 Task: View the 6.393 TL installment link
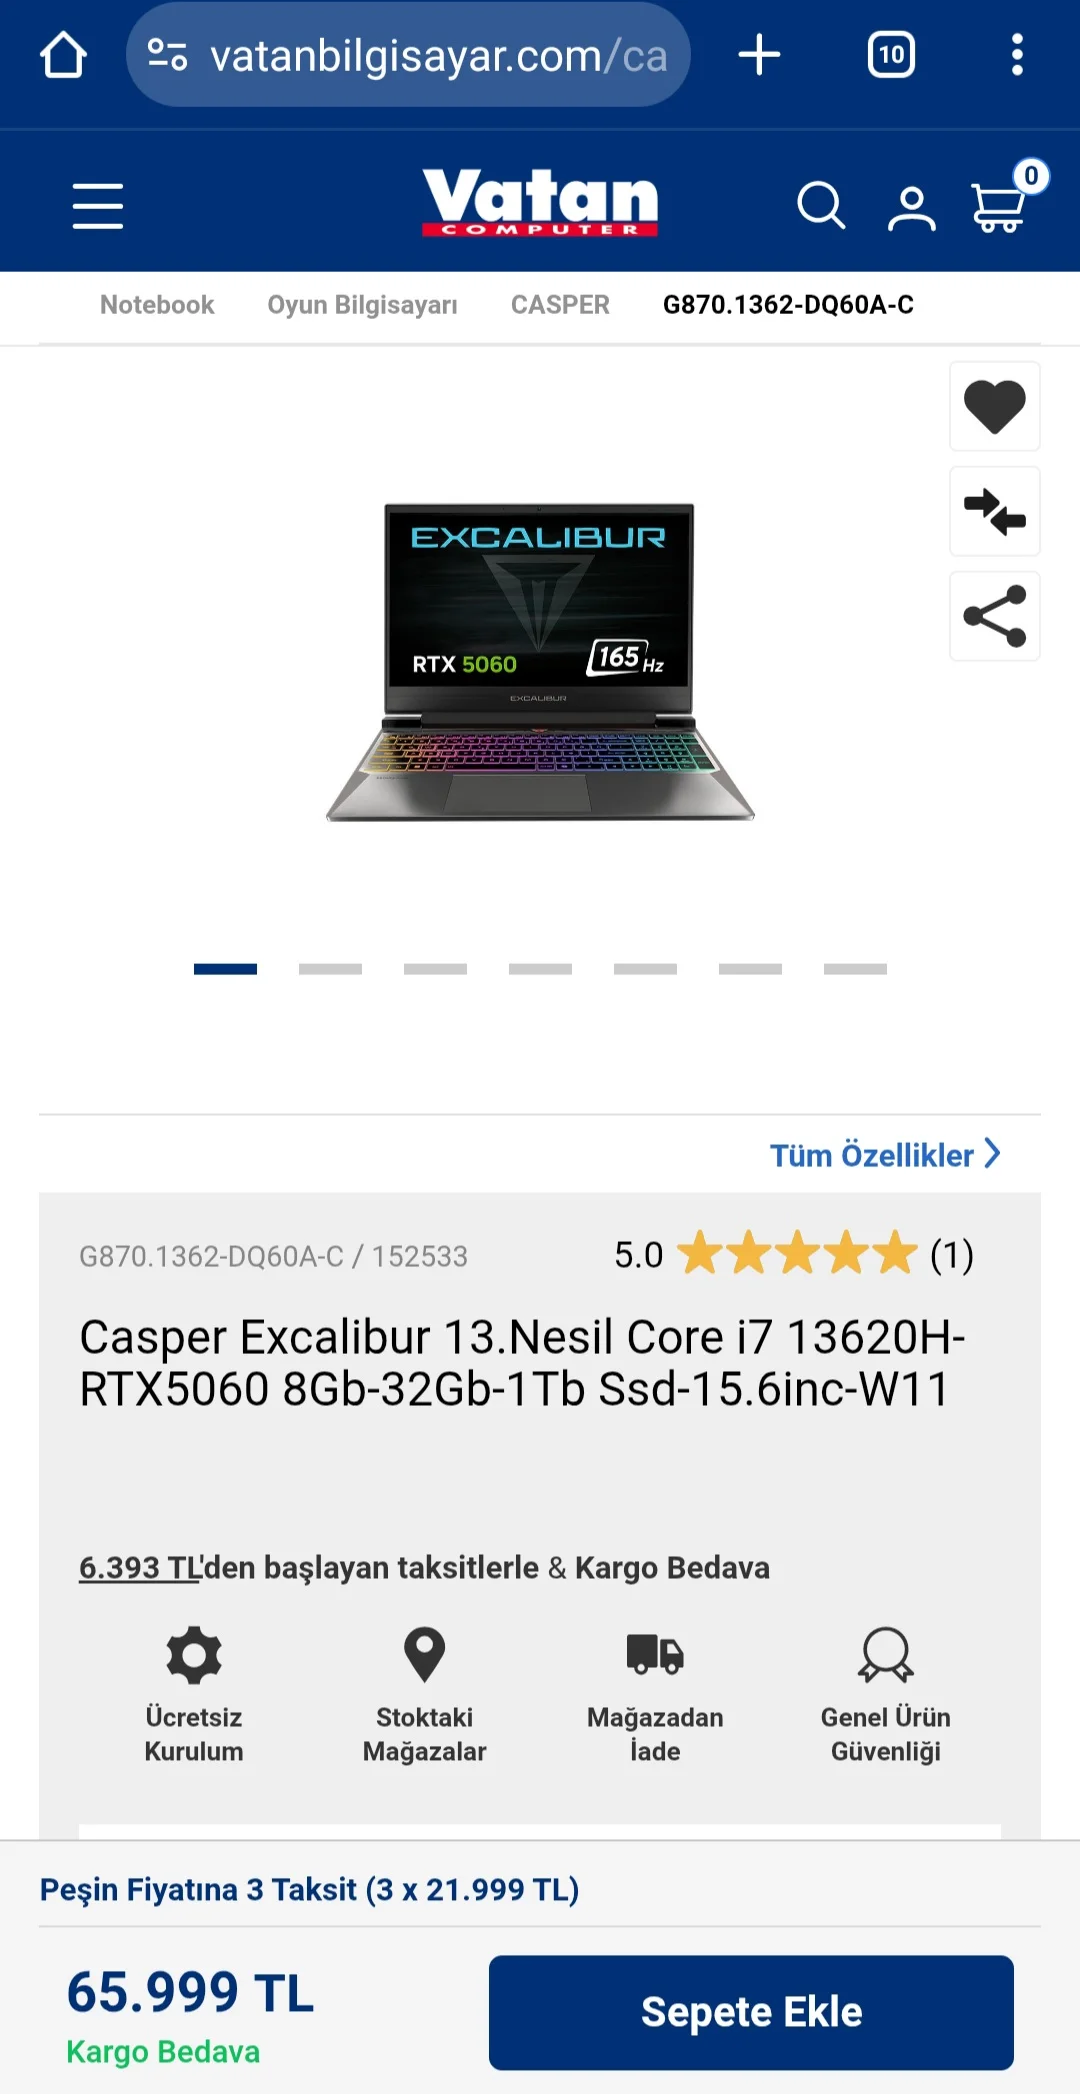tap(141, 1567)
